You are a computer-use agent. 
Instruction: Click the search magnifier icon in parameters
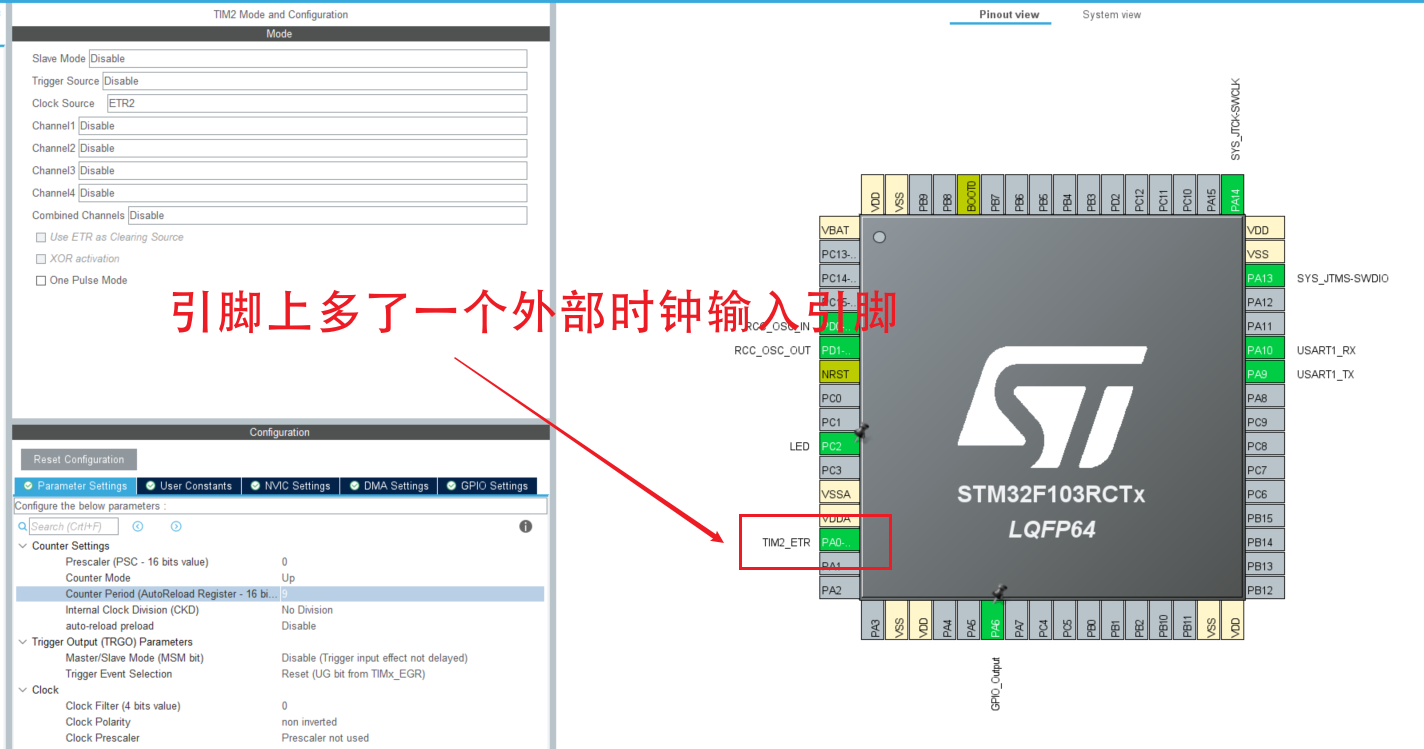22,526
